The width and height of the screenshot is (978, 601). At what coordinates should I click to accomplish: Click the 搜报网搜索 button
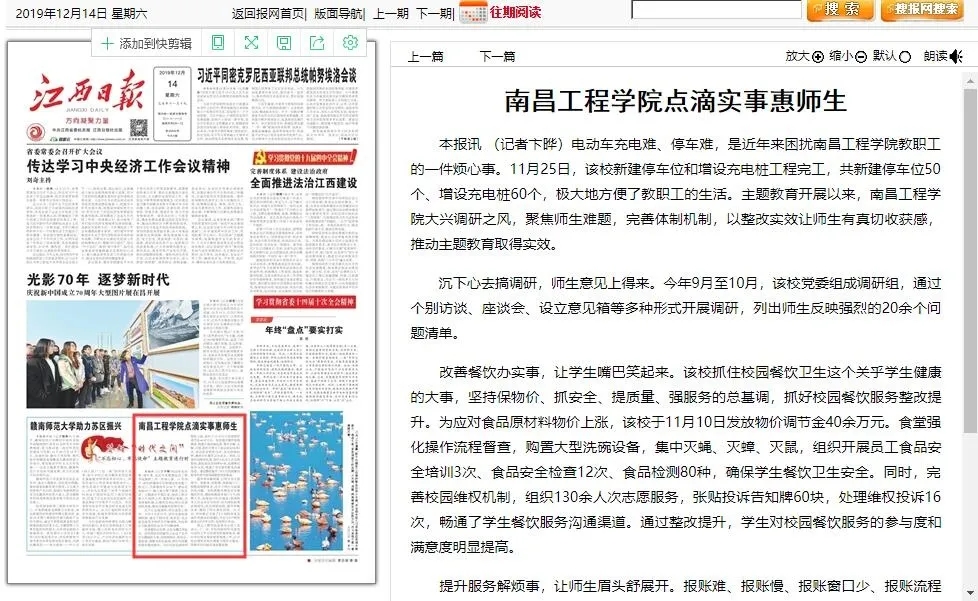[928, 10]
